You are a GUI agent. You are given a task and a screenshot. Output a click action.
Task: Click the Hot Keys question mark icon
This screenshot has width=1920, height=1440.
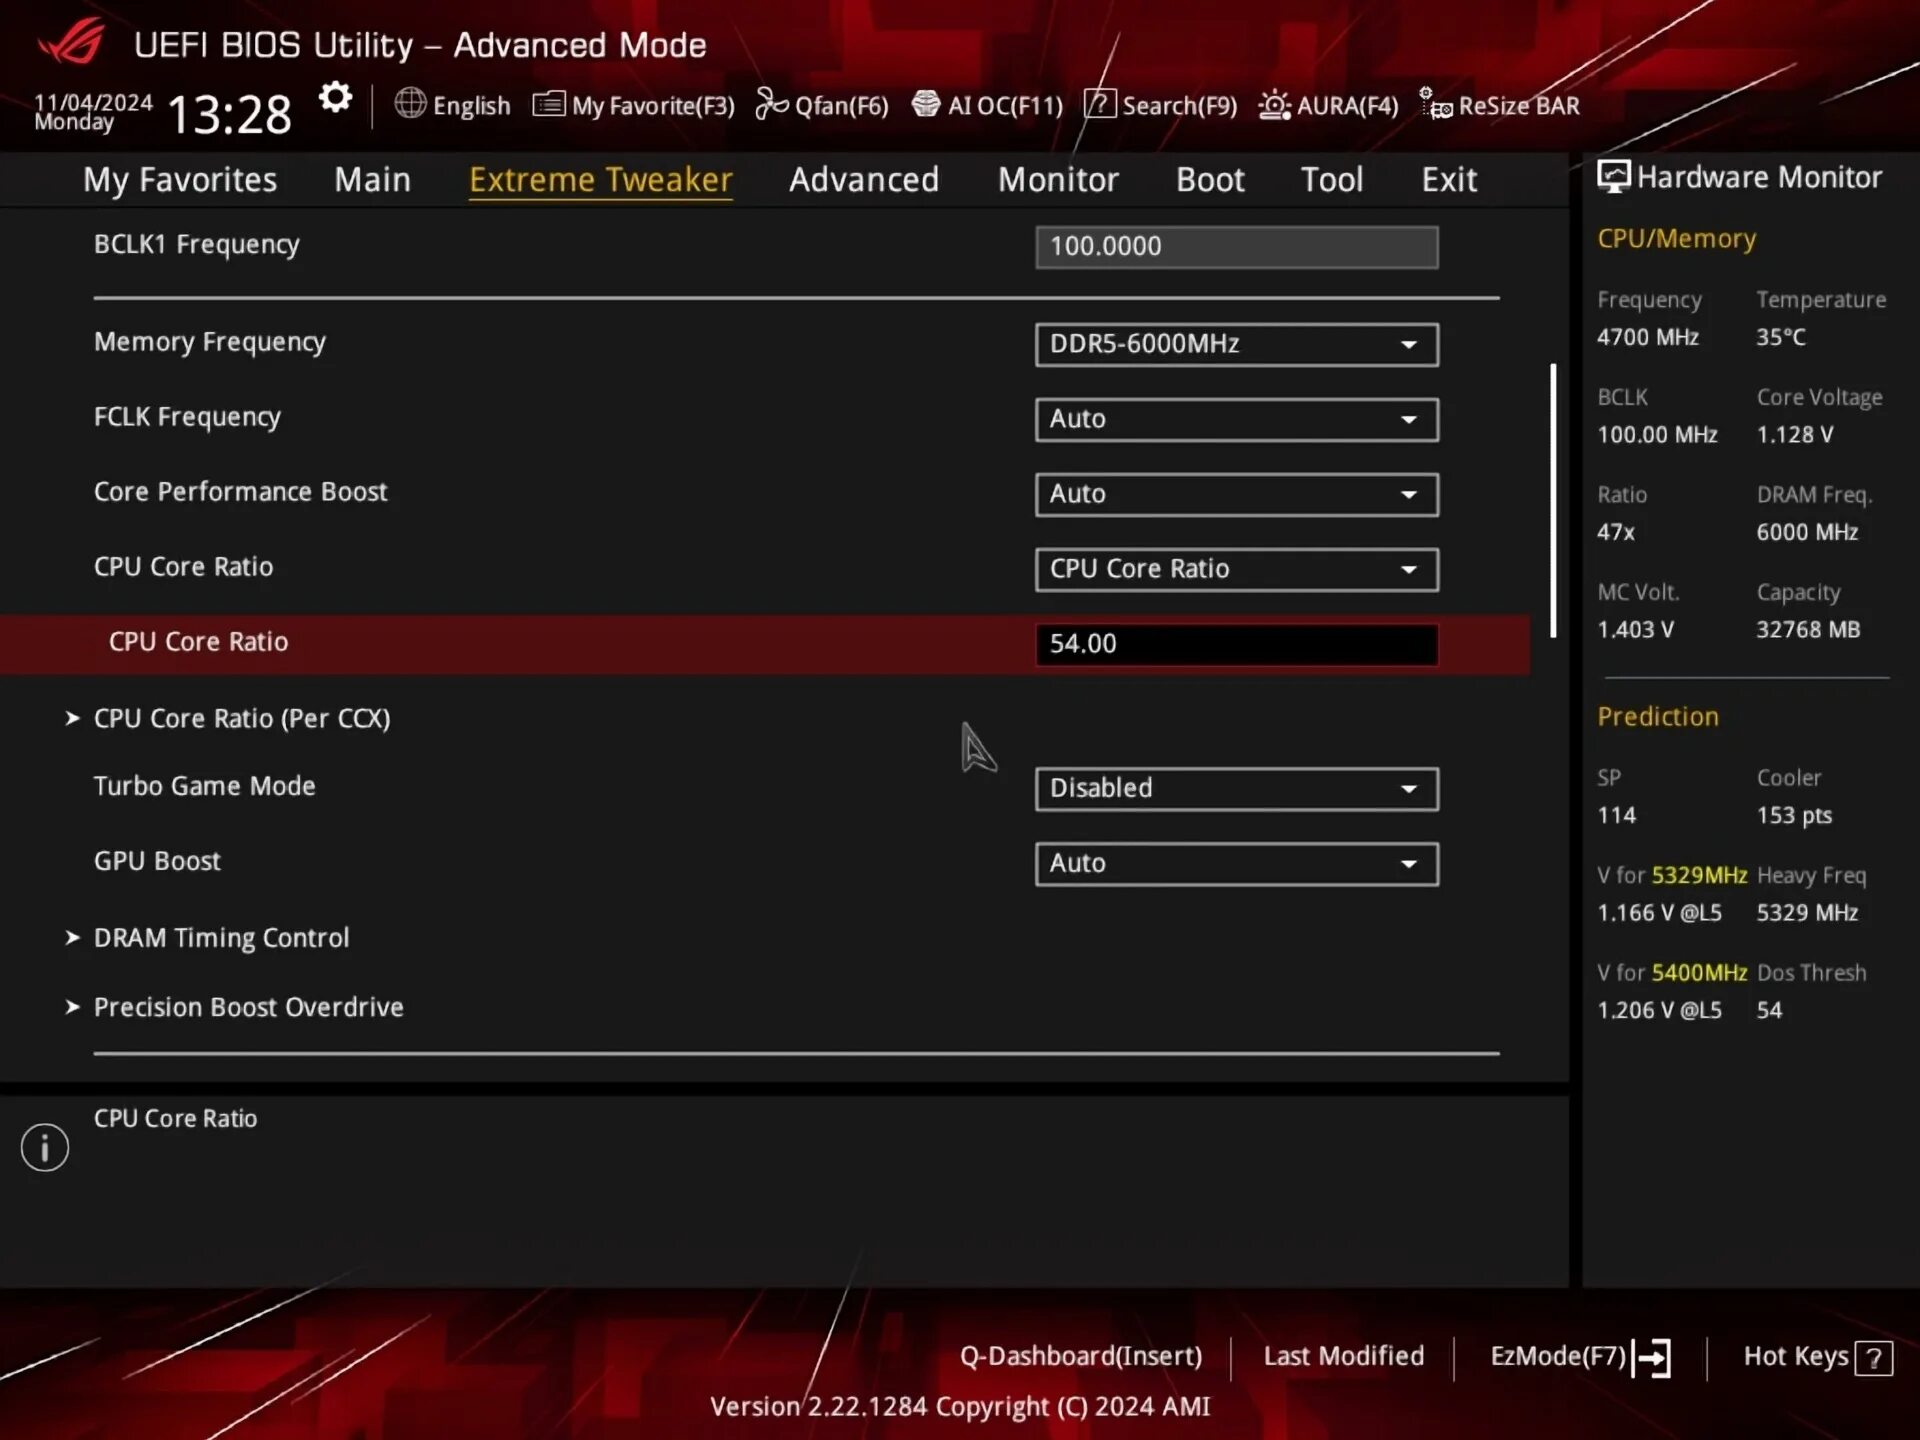point(1873,1358)
